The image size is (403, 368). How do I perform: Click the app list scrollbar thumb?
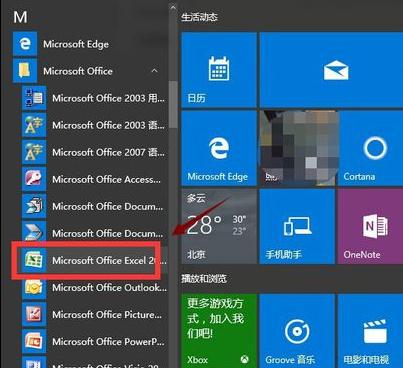pos(173,104)
